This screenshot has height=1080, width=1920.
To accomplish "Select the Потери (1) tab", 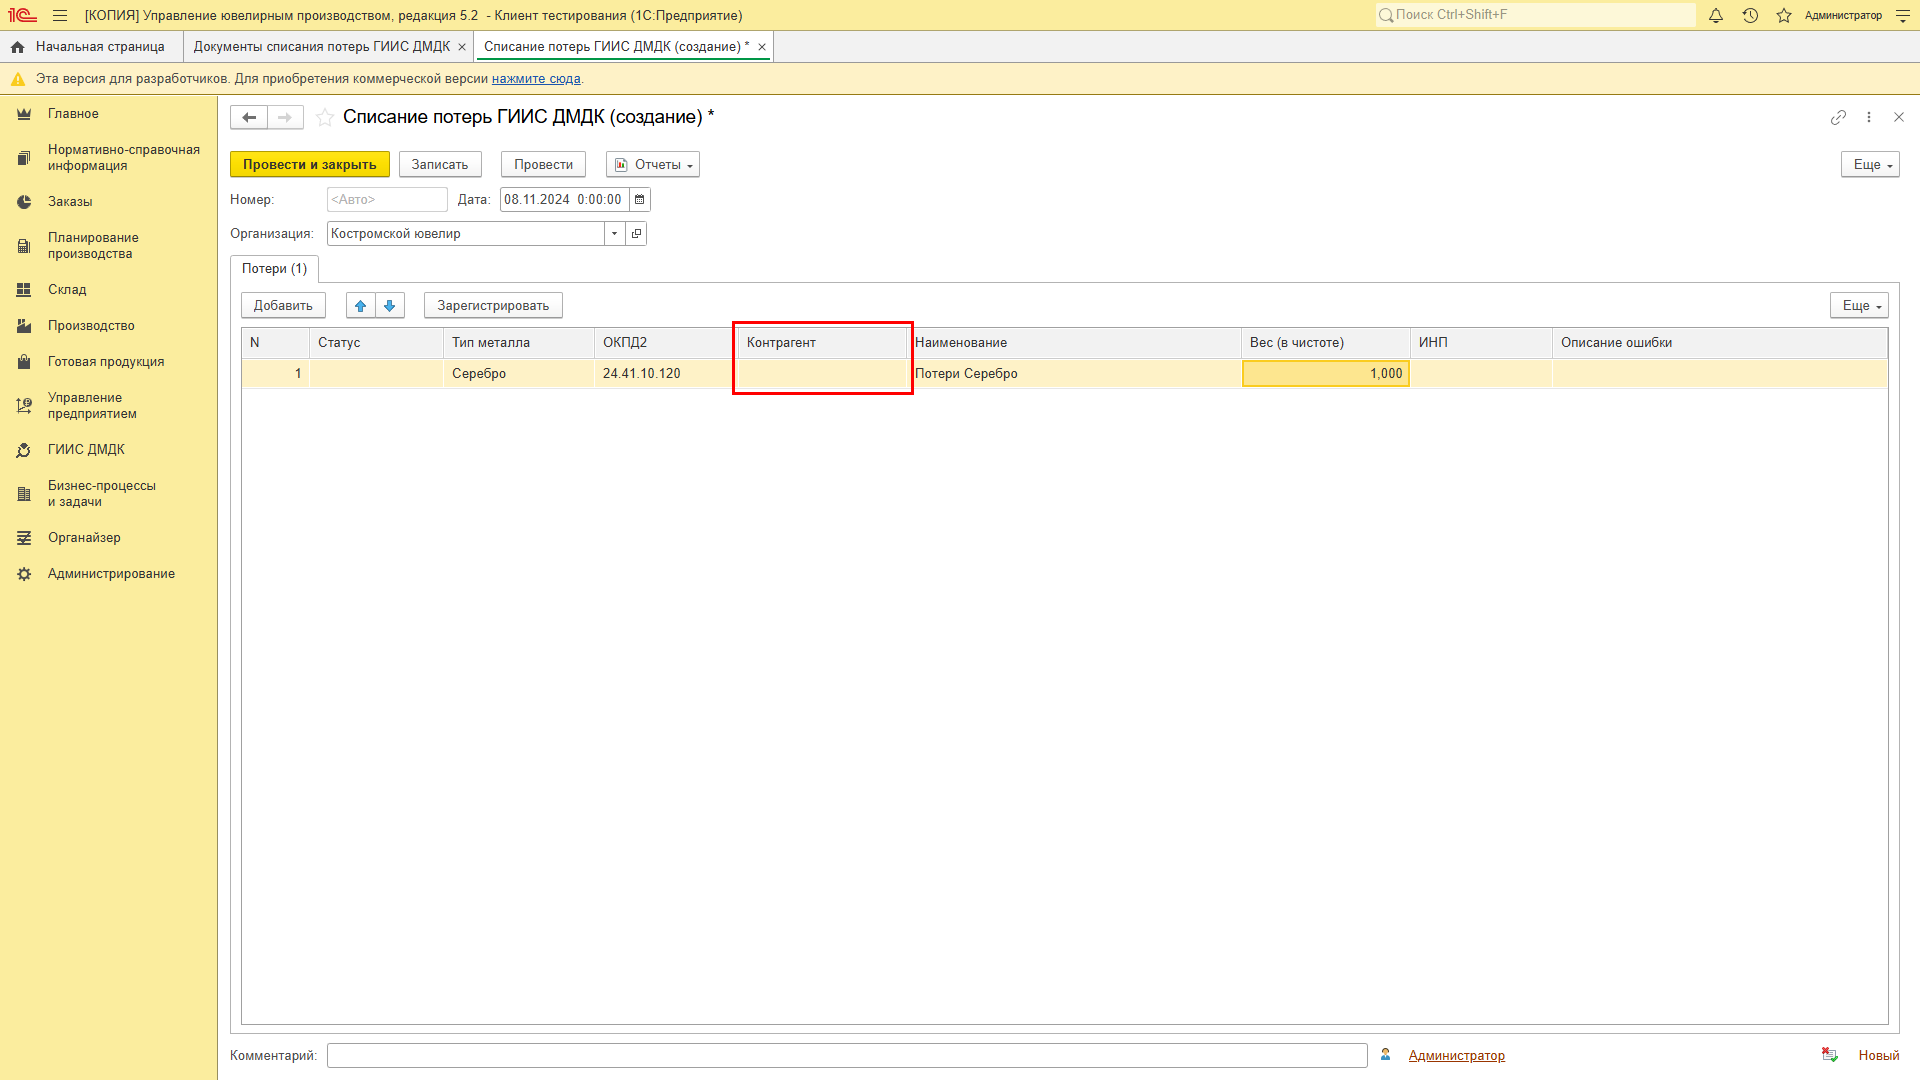I will (275, 269).
